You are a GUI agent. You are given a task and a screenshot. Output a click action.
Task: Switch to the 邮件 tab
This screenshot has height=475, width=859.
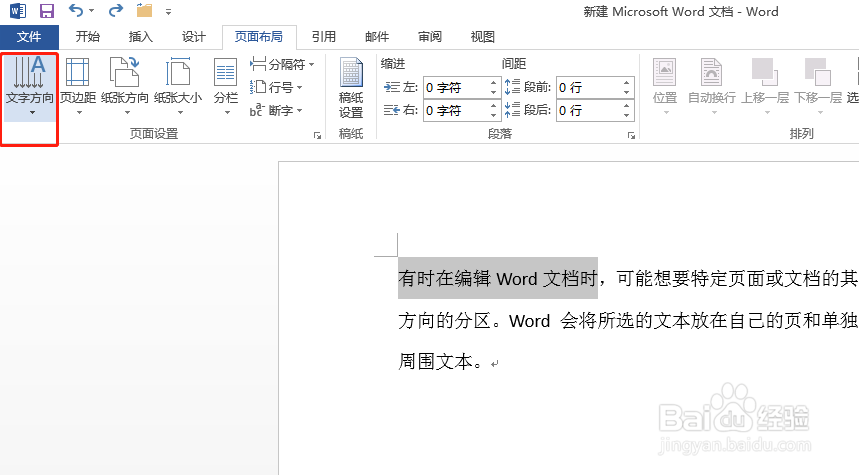pos(377,37)
